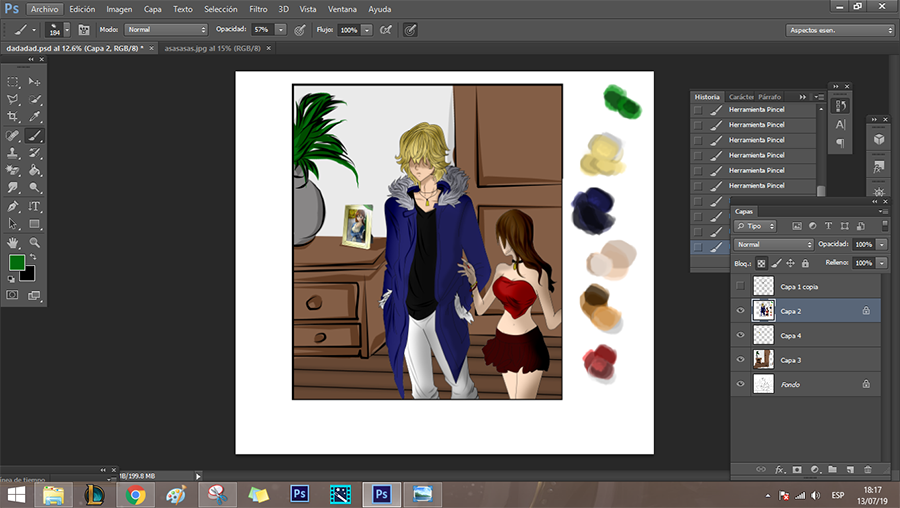Expand the Aspectos esen. workspace dropdown
Viewport: 900px width, 508px height.
840,30
